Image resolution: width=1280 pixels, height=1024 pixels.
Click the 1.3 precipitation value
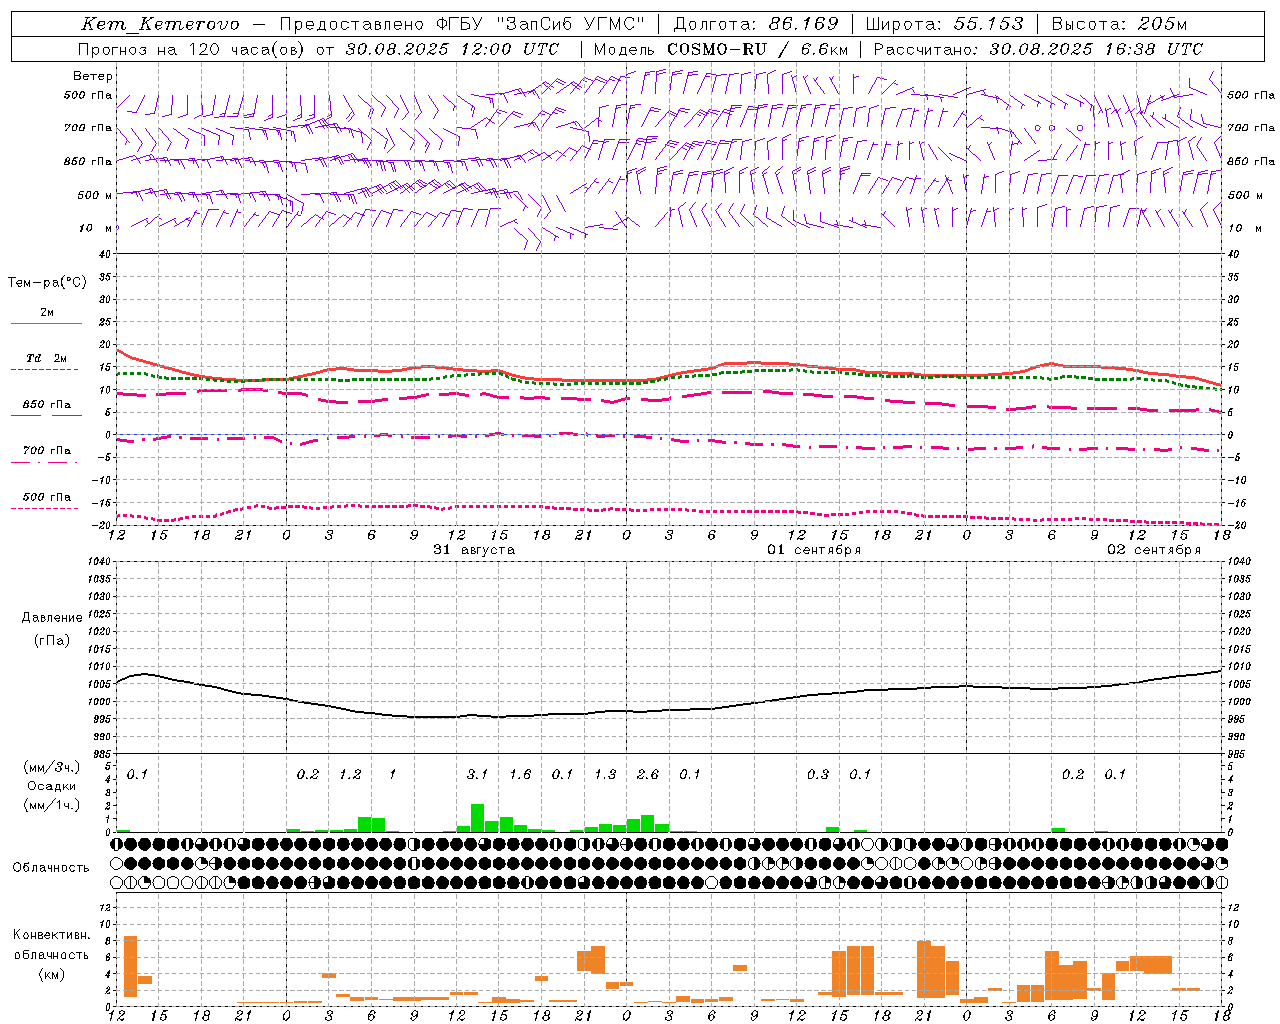coord(605,774)
